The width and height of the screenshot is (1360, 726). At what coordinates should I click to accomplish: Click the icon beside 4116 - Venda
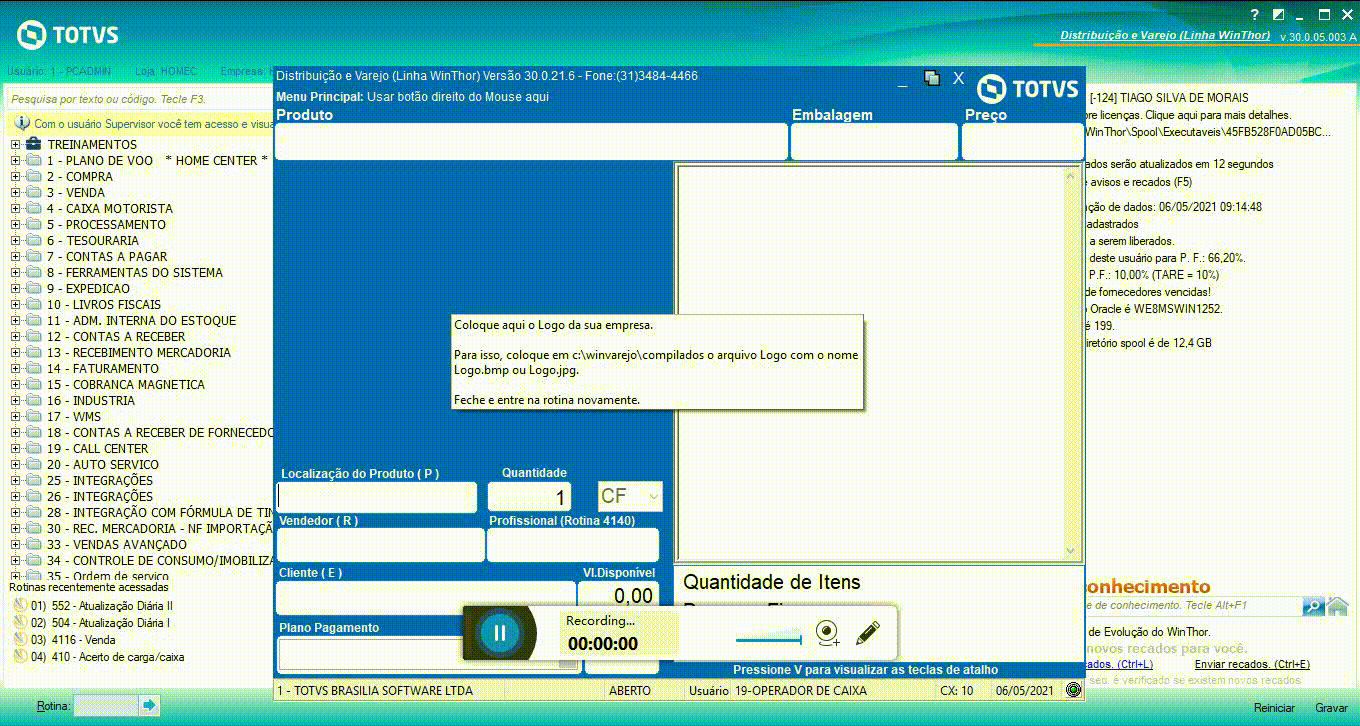point(19,639)
